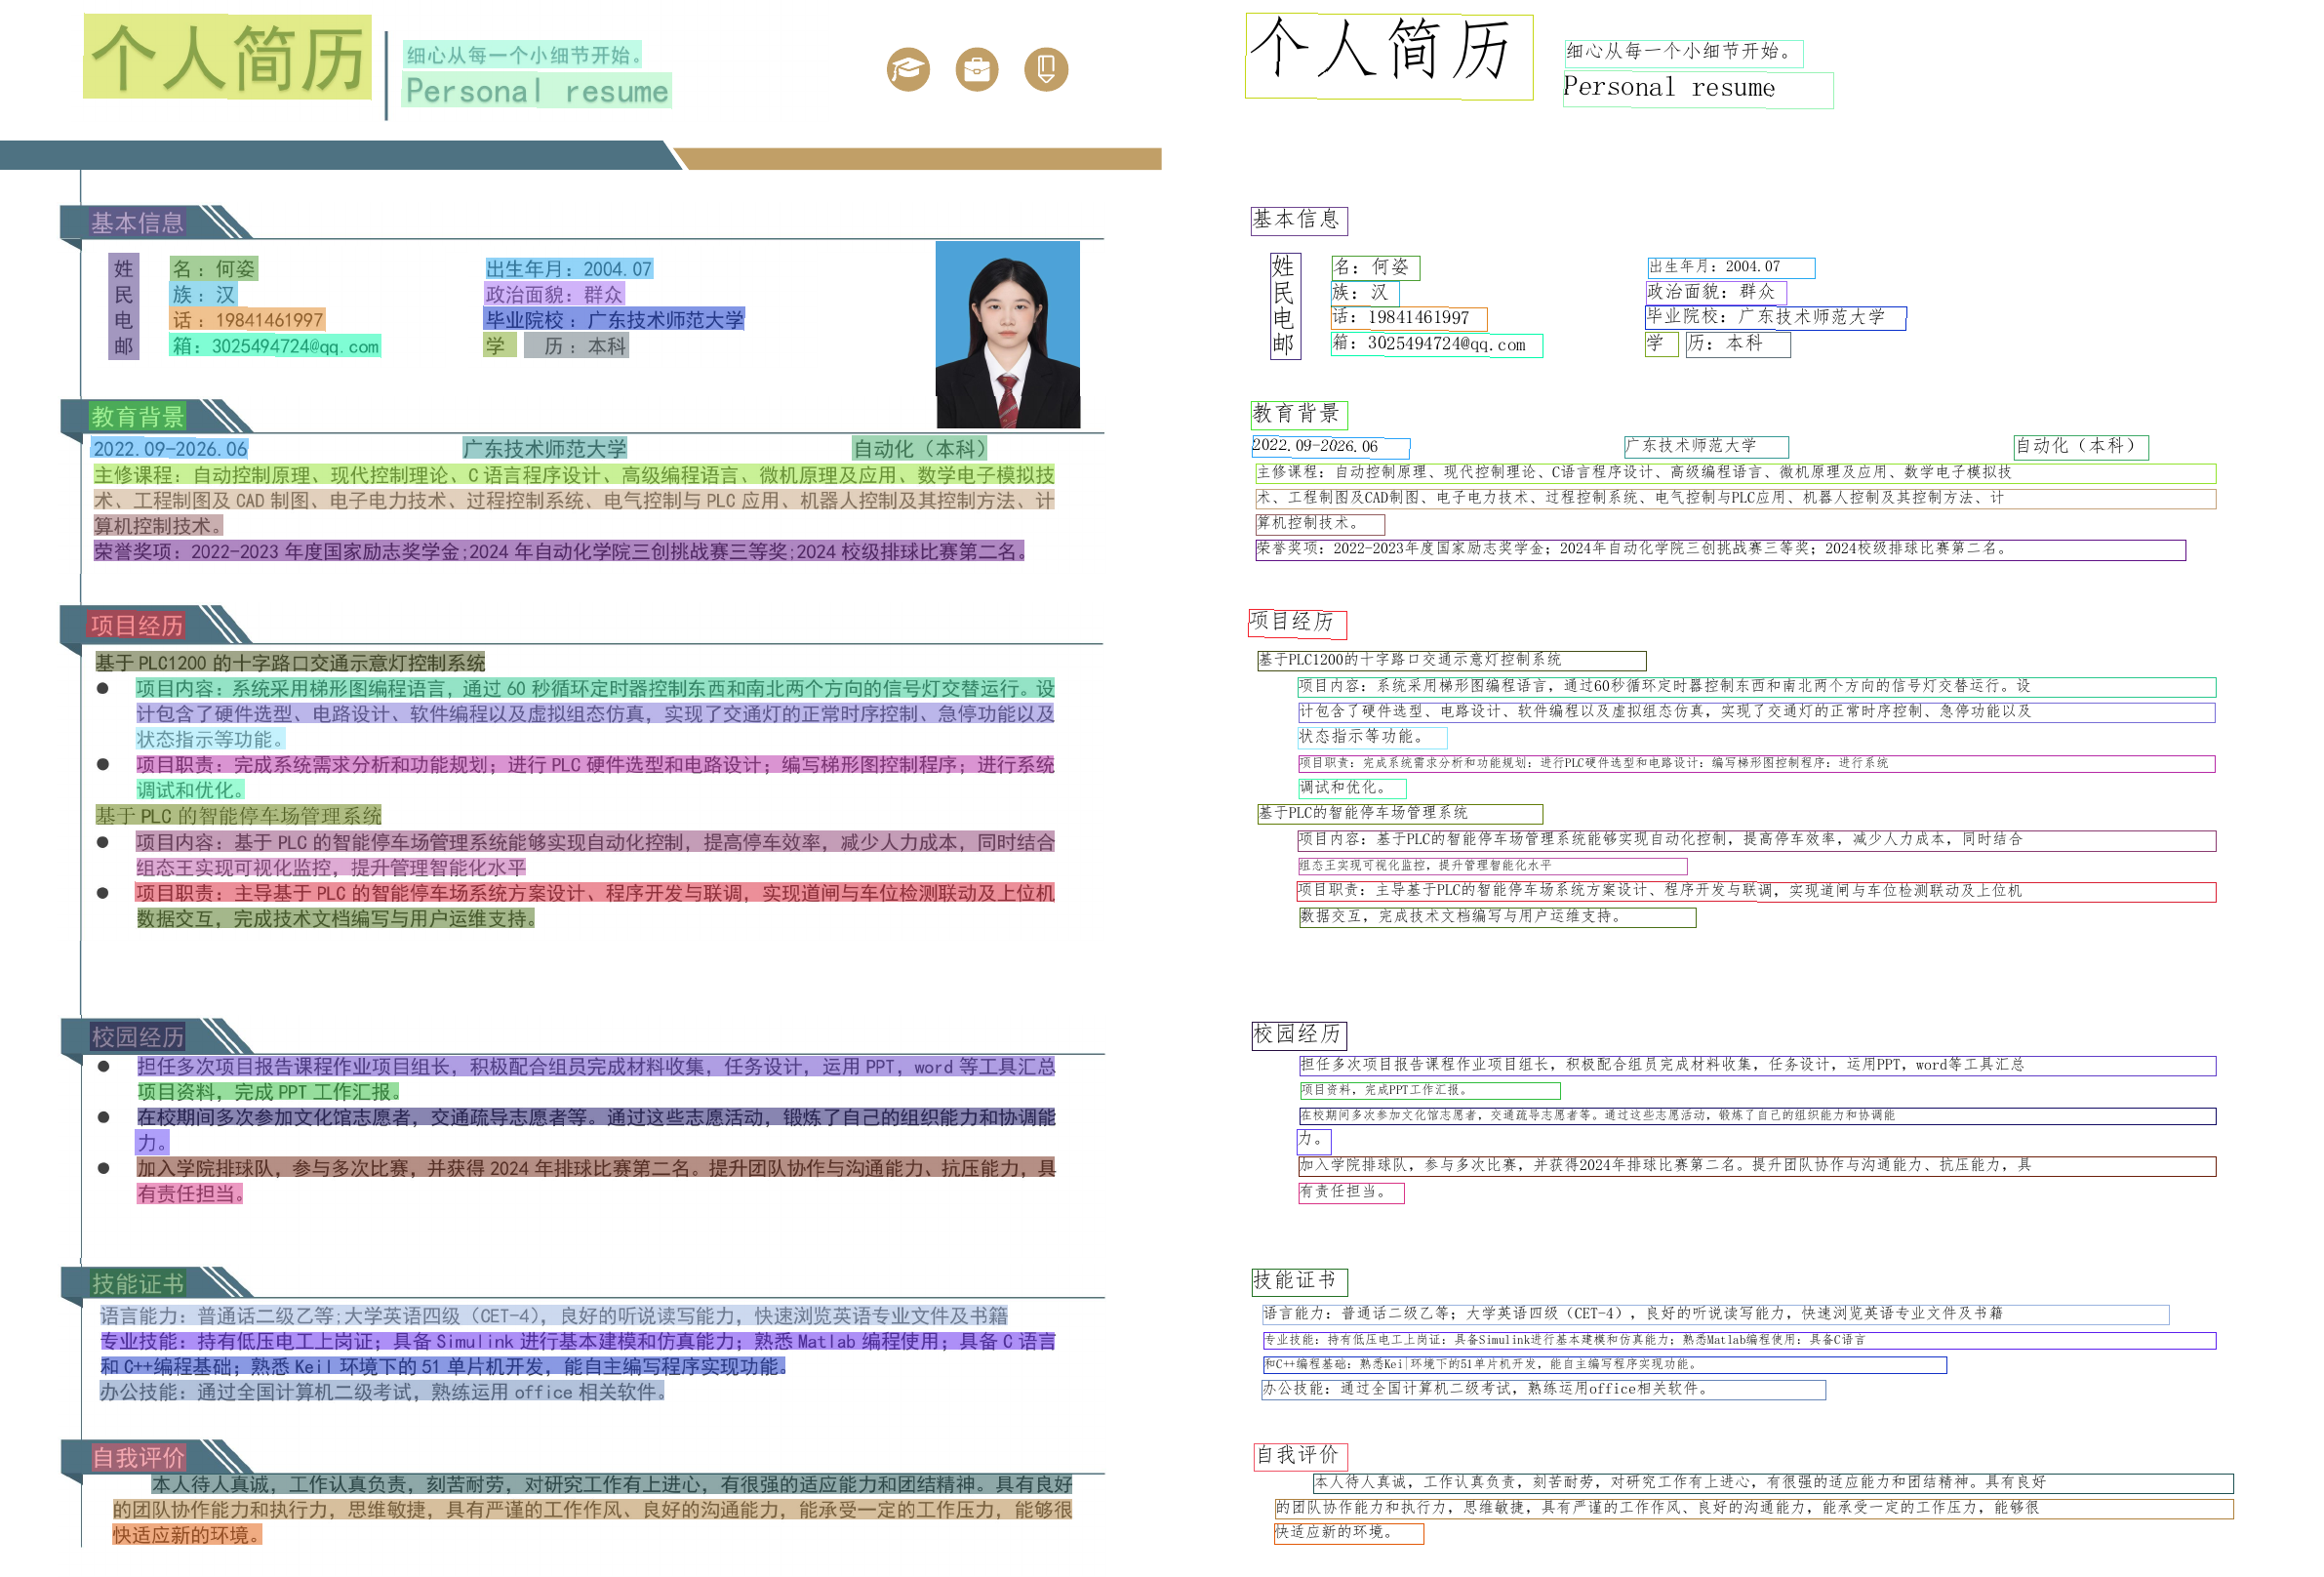
Task: Click the highlighted 校园经历 heading on the left
Action: click(x=137, y=1036)
